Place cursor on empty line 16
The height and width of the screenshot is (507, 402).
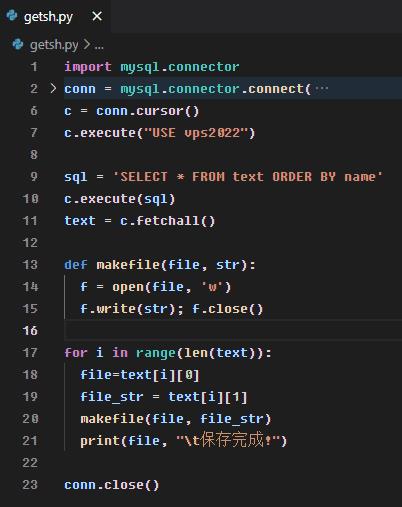pos(233,331)
